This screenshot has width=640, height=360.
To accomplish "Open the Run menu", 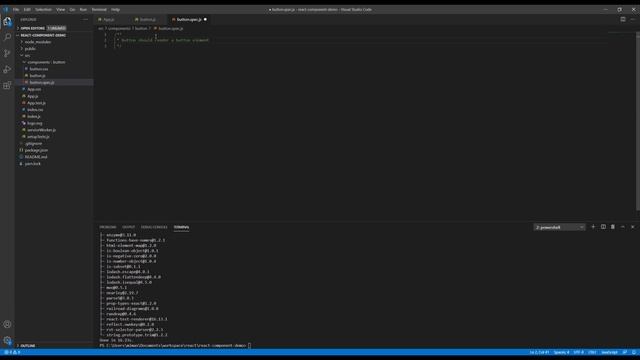I will click(83, 9).
